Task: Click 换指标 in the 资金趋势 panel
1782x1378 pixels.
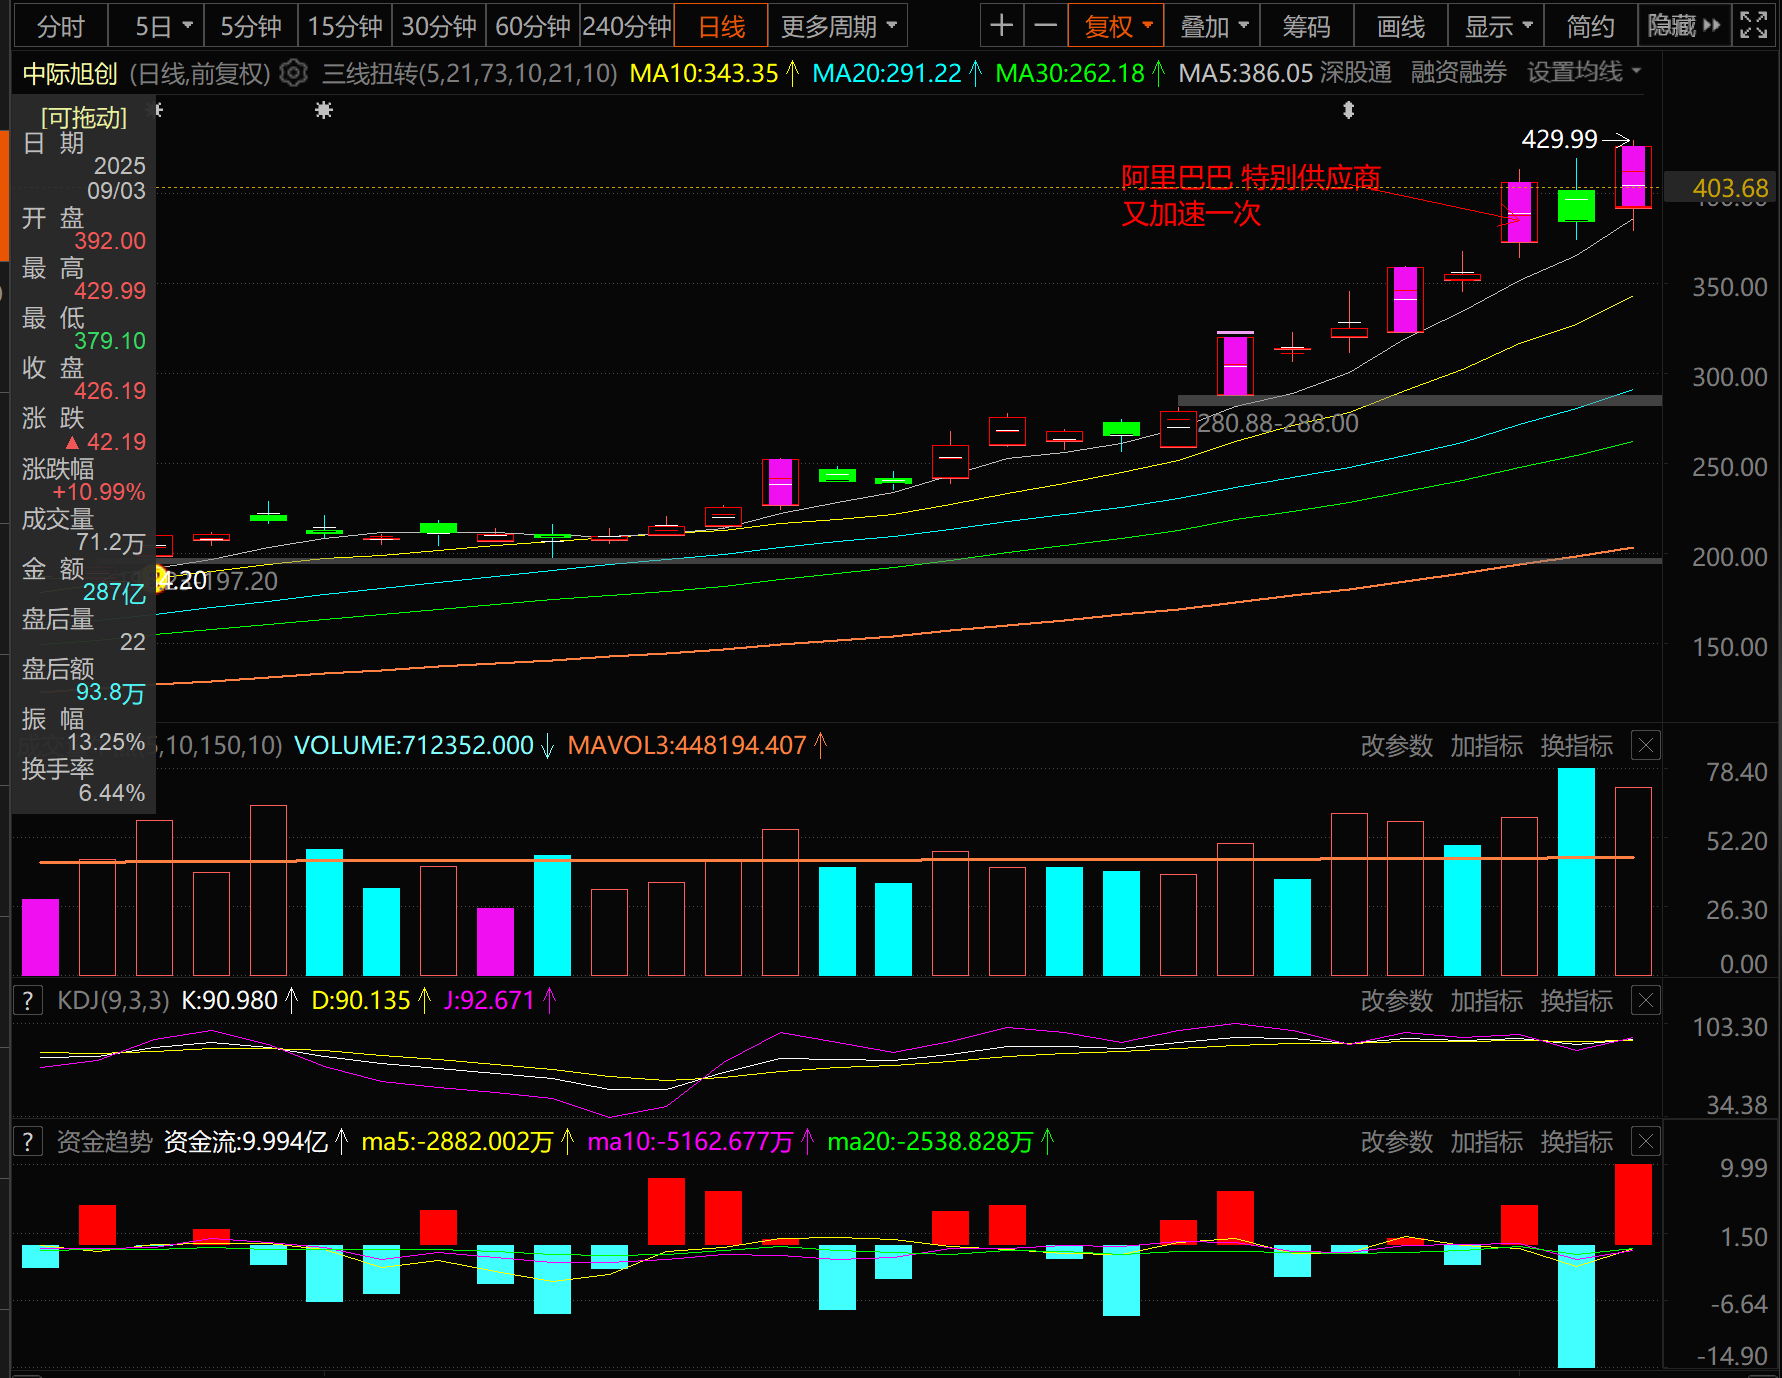Action: 1577,1142
